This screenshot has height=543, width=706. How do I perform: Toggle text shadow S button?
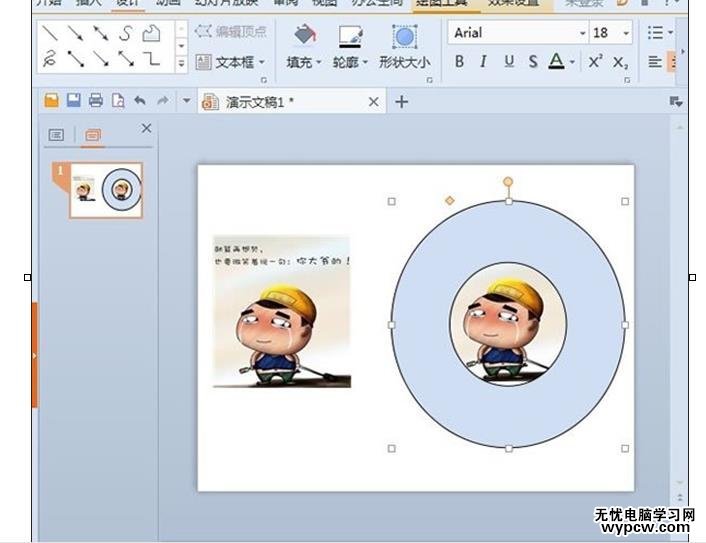[533, 61]
